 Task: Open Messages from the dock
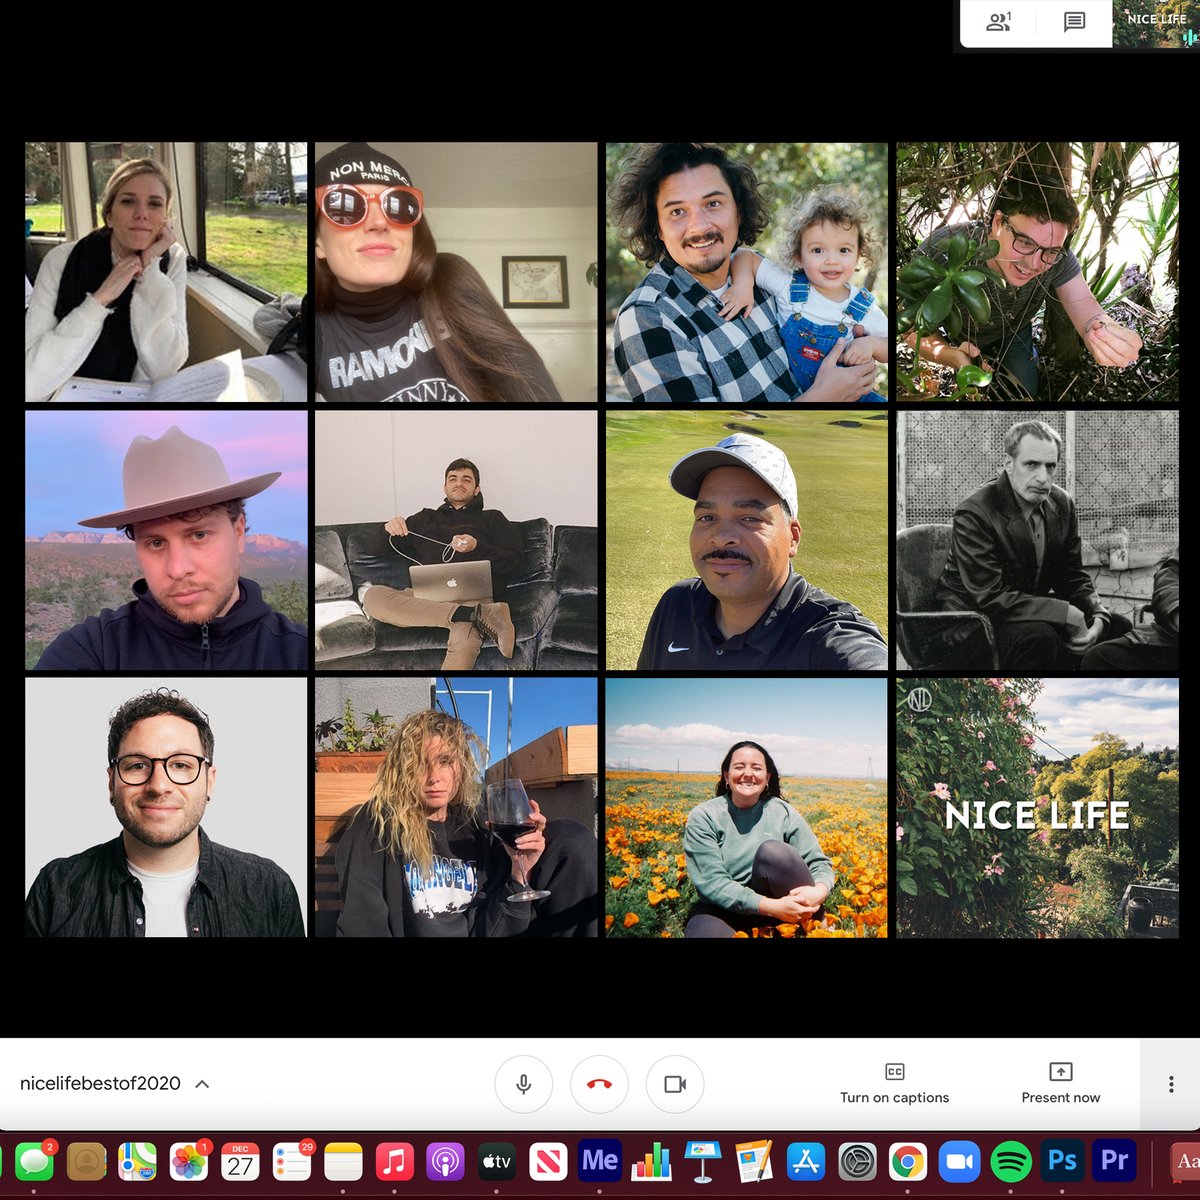pos(35,1161)
